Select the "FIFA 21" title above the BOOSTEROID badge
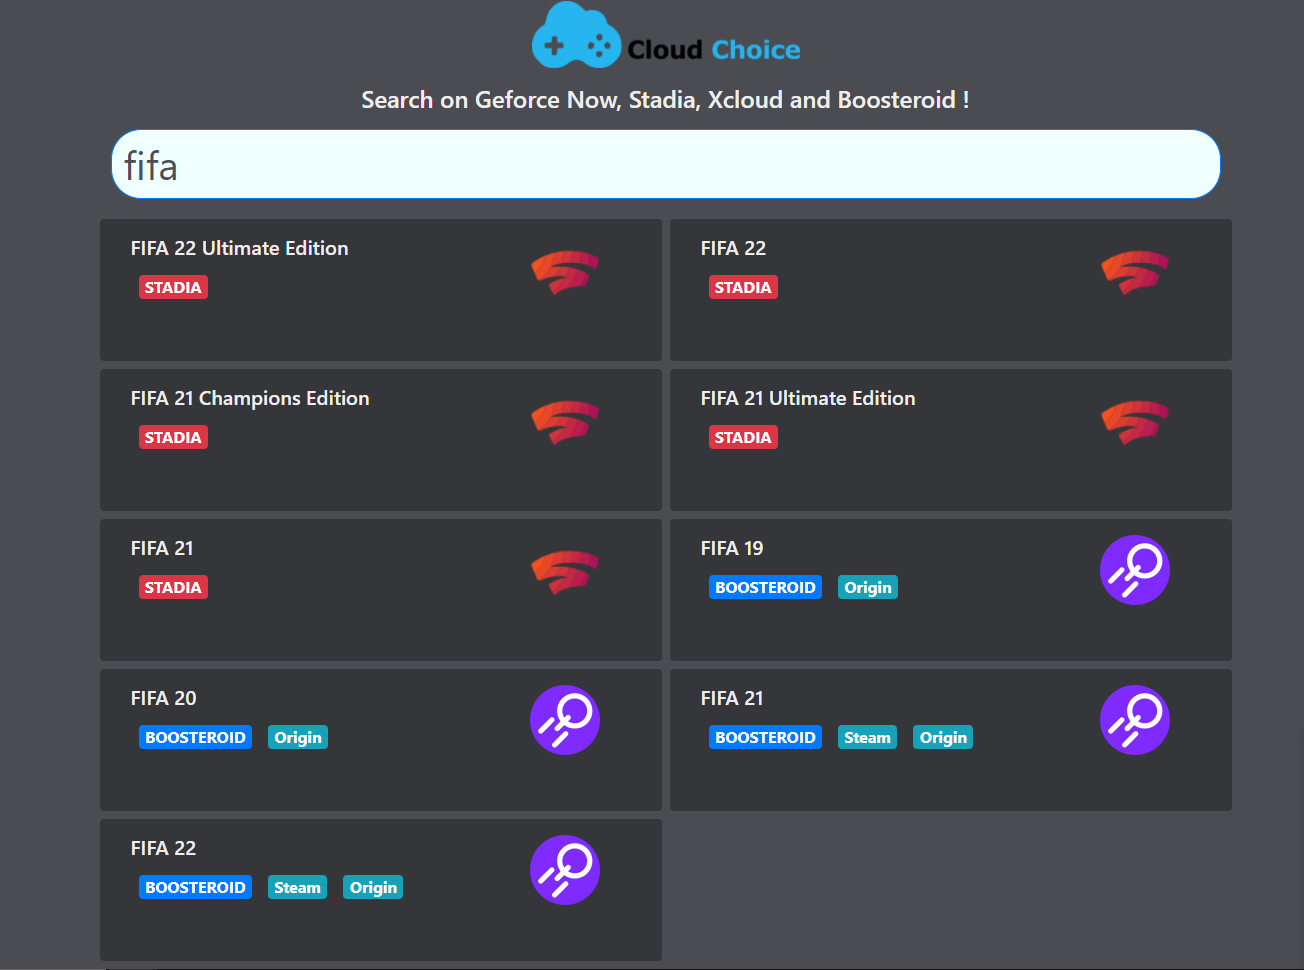The image size is (1304, 970). click(x=732, y=699)
